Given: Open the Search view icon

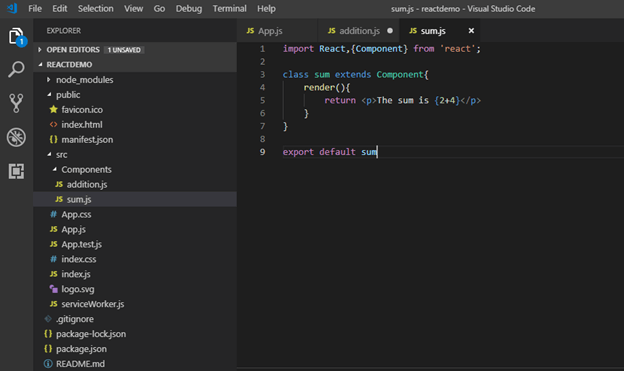Looking at the screenshot, I should click(16, 69).
